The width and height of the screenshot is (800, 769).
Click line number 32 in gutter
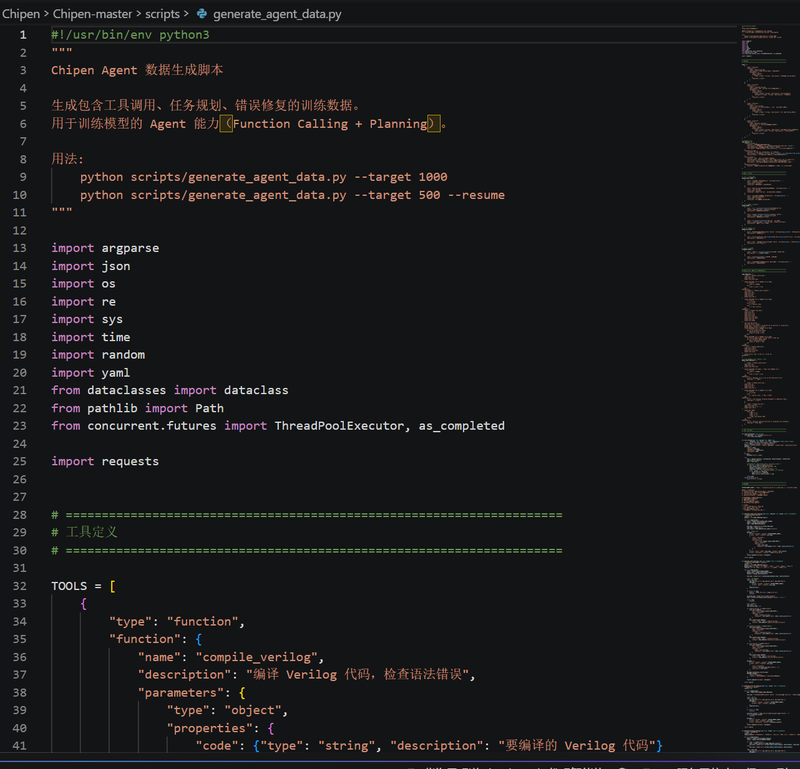(19, 586)
